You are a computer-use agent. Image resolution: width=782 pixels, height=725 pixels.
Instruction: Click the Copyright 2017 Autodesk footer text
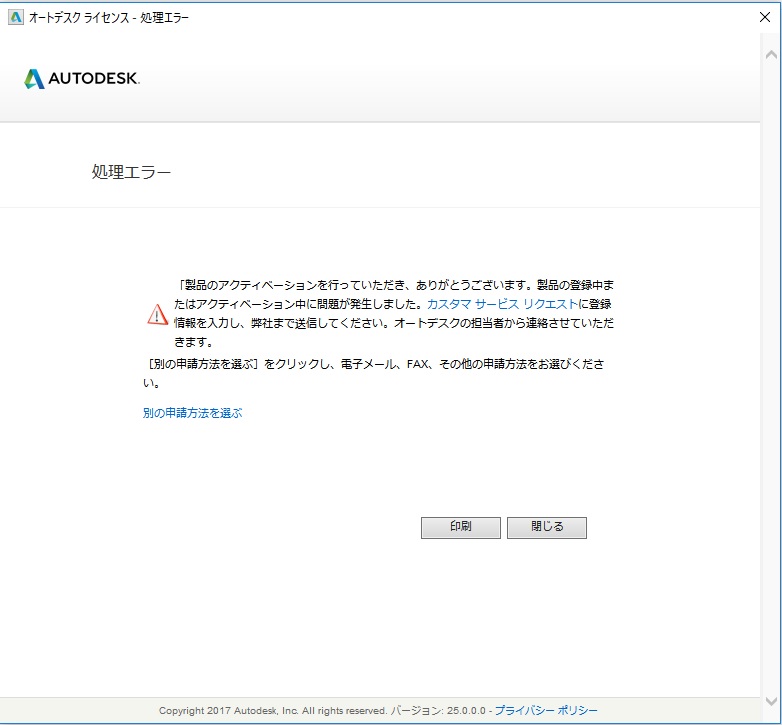point(273,711)
